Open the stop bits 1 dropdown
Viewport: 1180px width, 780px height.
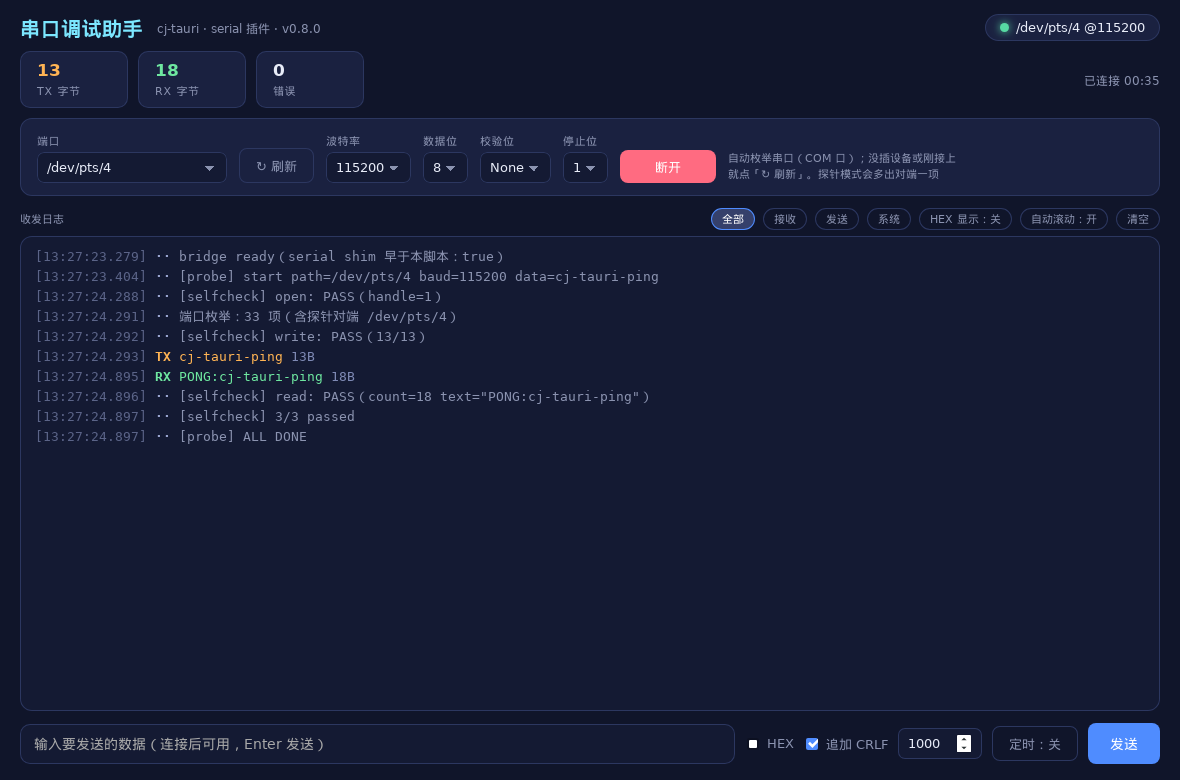585,167
